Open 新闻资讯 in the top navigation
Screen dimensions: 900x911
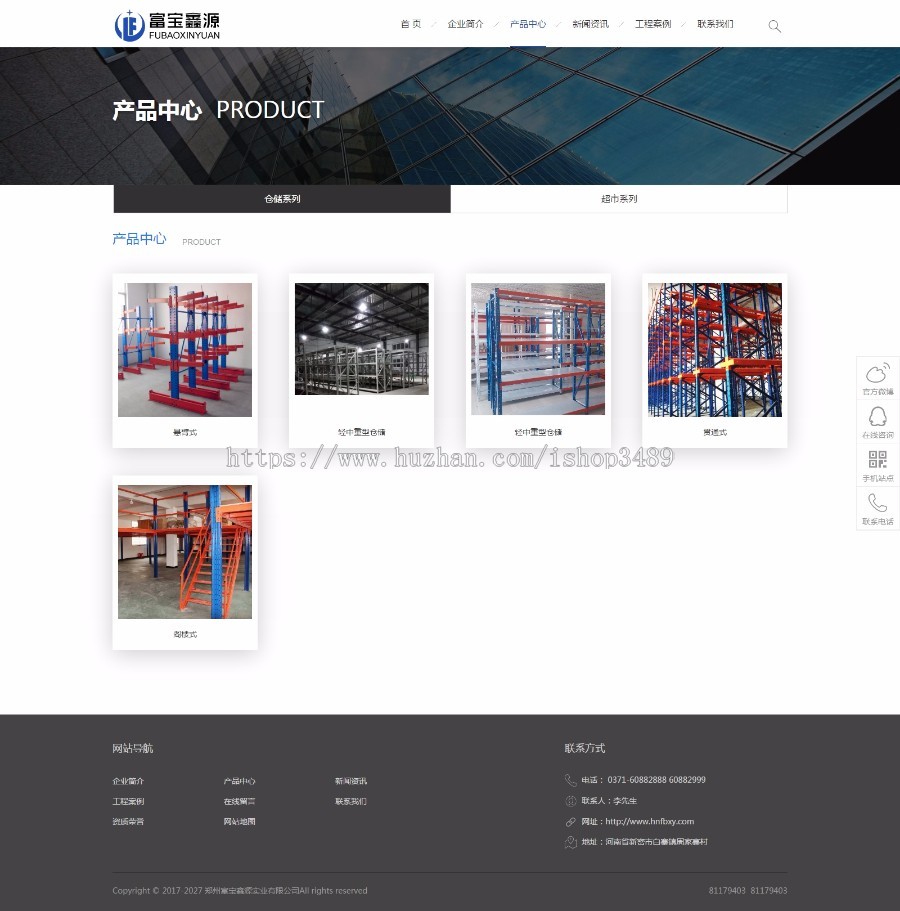coord(590,24)
